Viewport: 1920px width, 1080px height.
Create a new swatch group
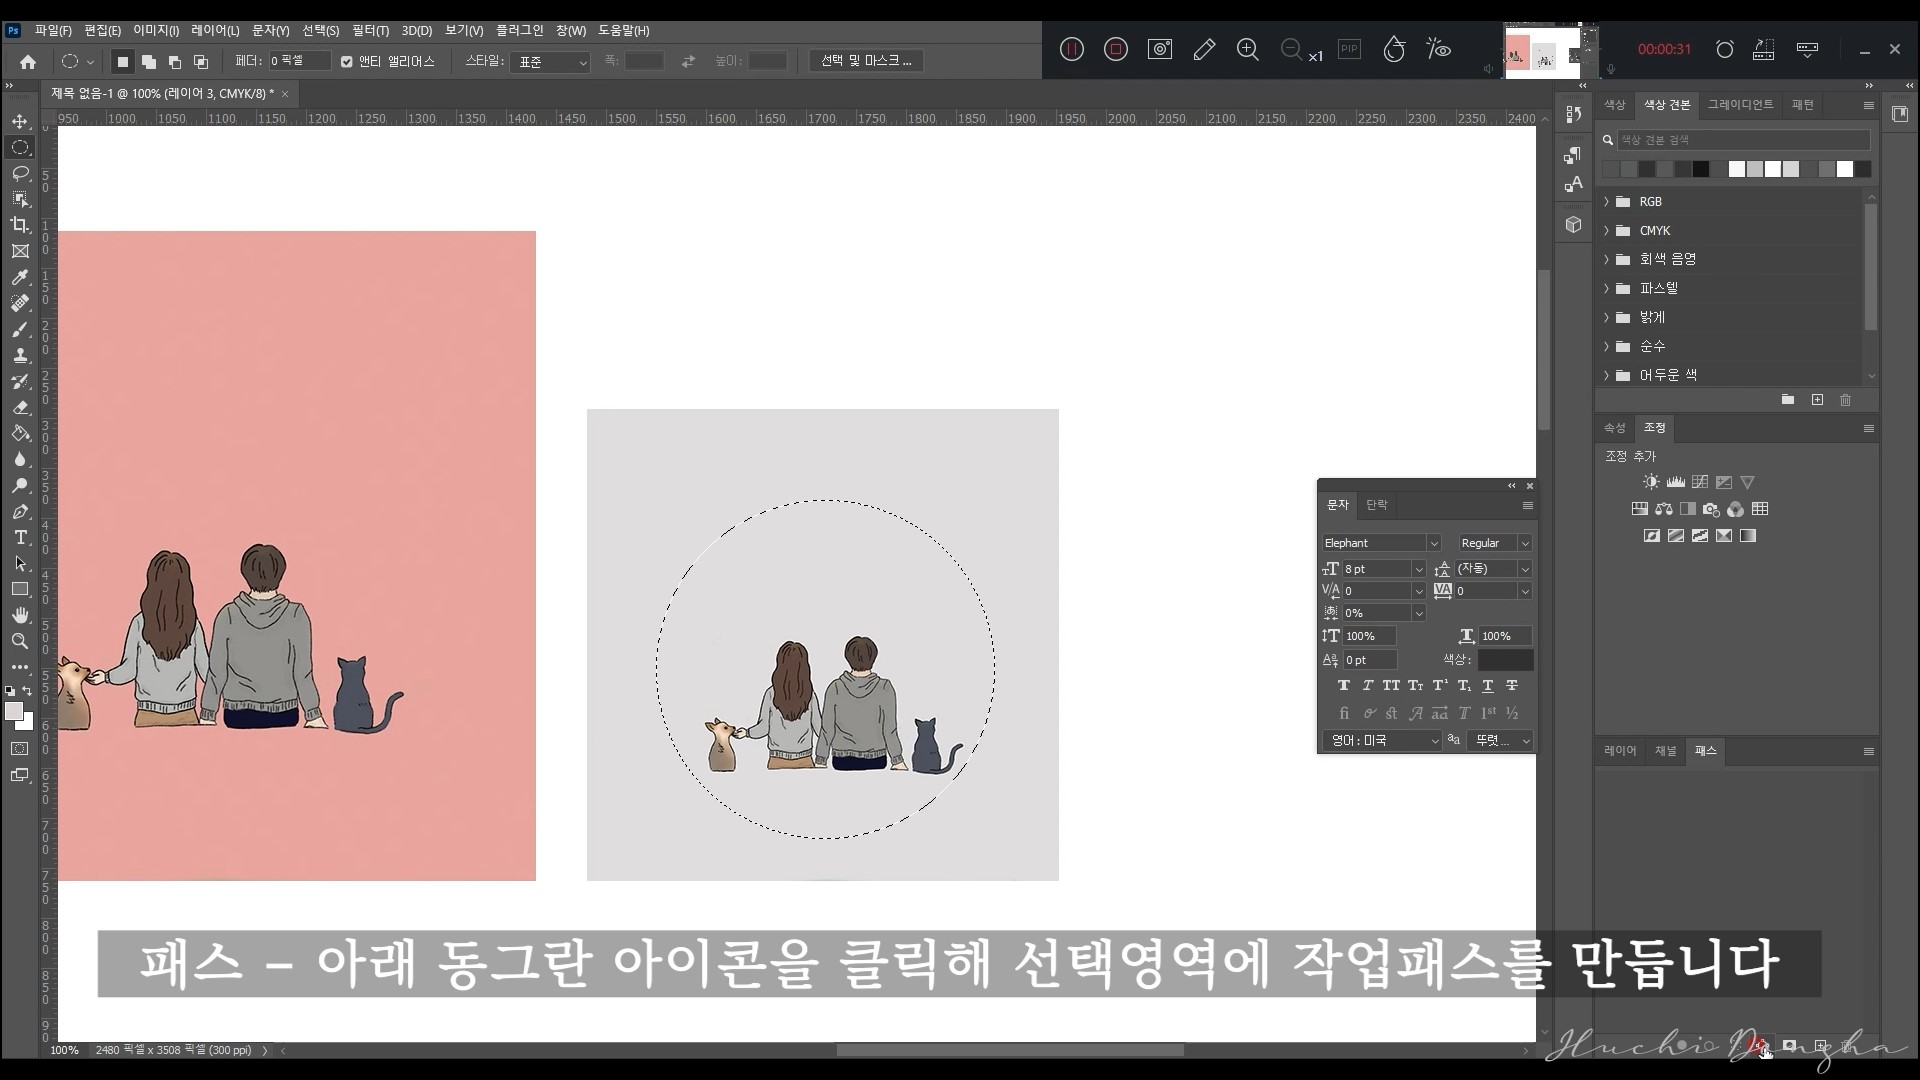point(1788,399)
